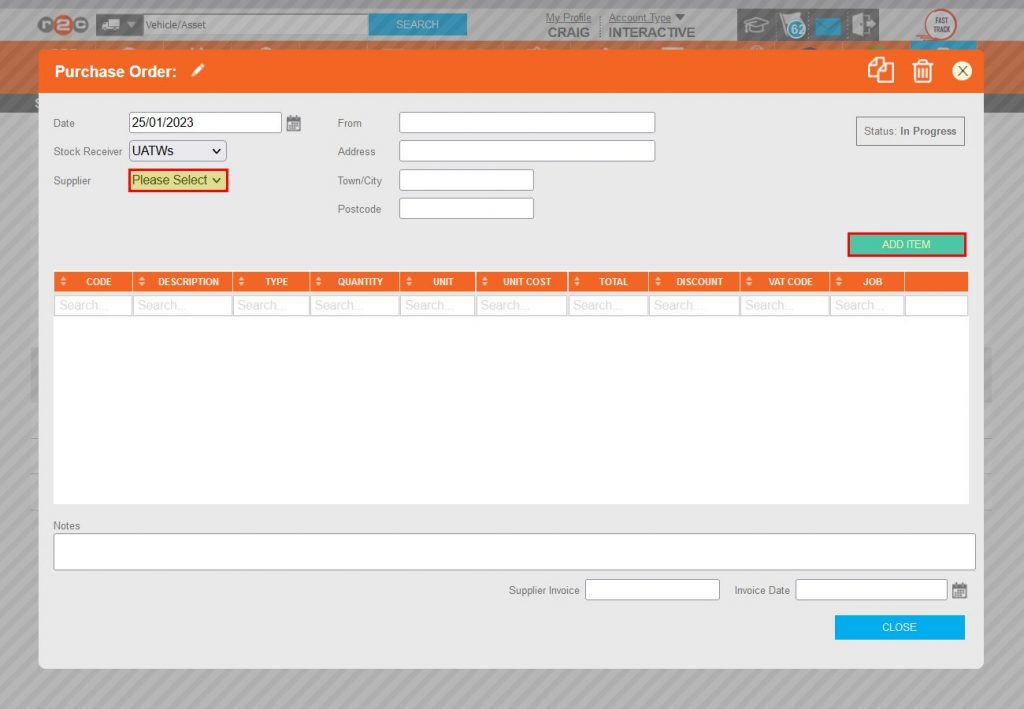Open the Supplier dropdown showing Please Select
This screenshot has width=1024, height=709.
pyautogui.click(x=177, y=180)
